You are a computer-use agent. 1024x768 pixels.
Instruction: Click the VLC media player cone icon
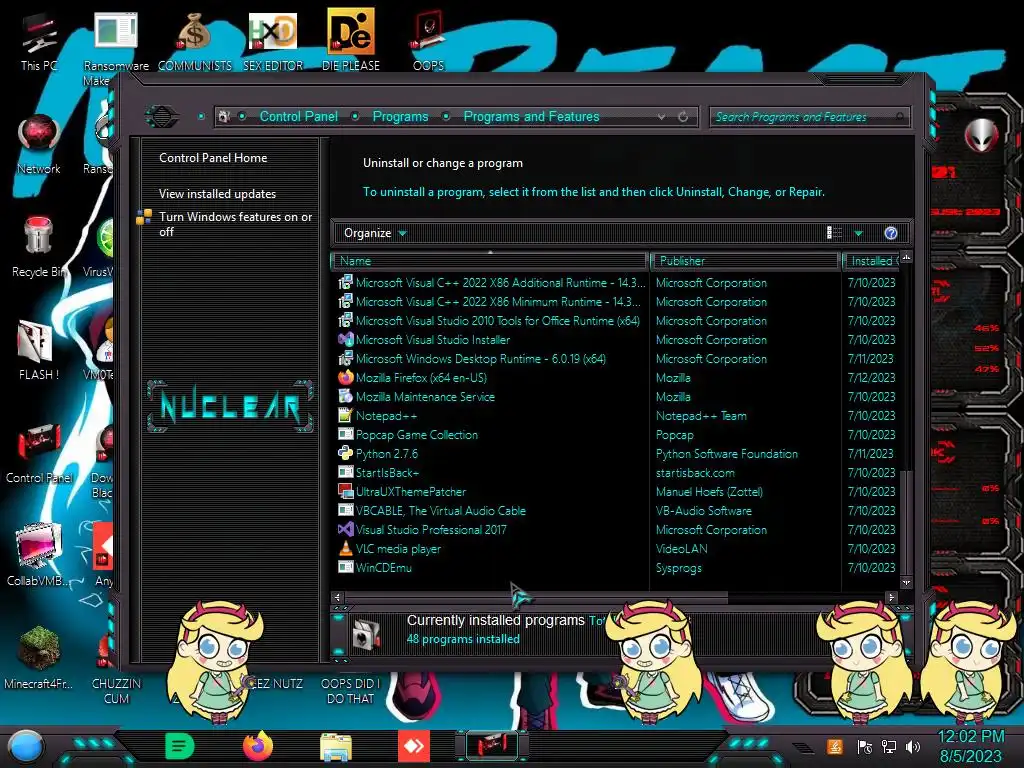pos(345,549)
